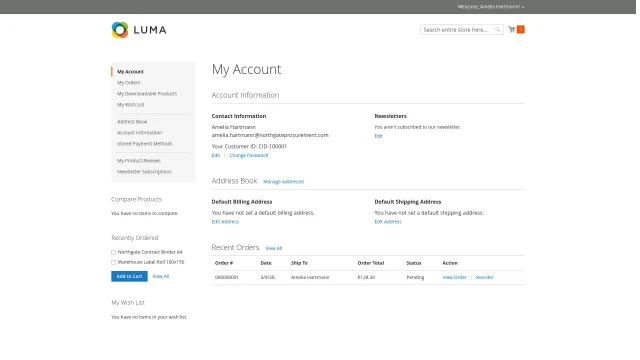Click Edit under Newsletters
The width and height of the screenshot is (640, 360).
(378, 136)
